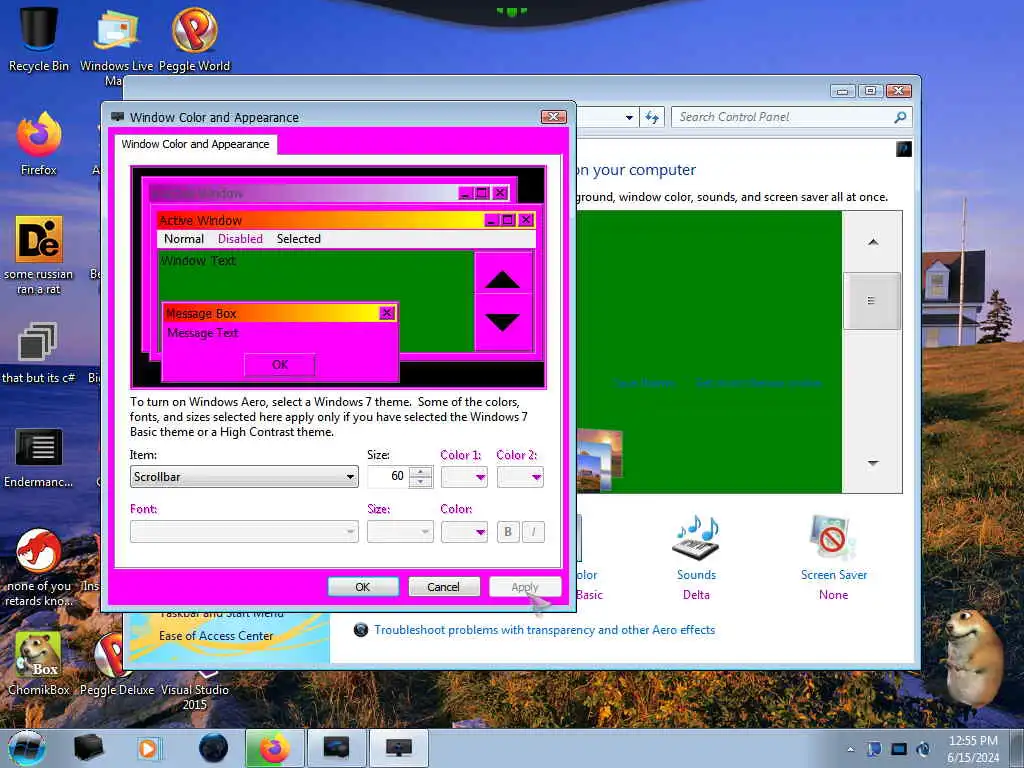The height and width of the screenshot is (768, 1024).
Task: Click the monitor icon in system tray
Action: coord(899,749)
